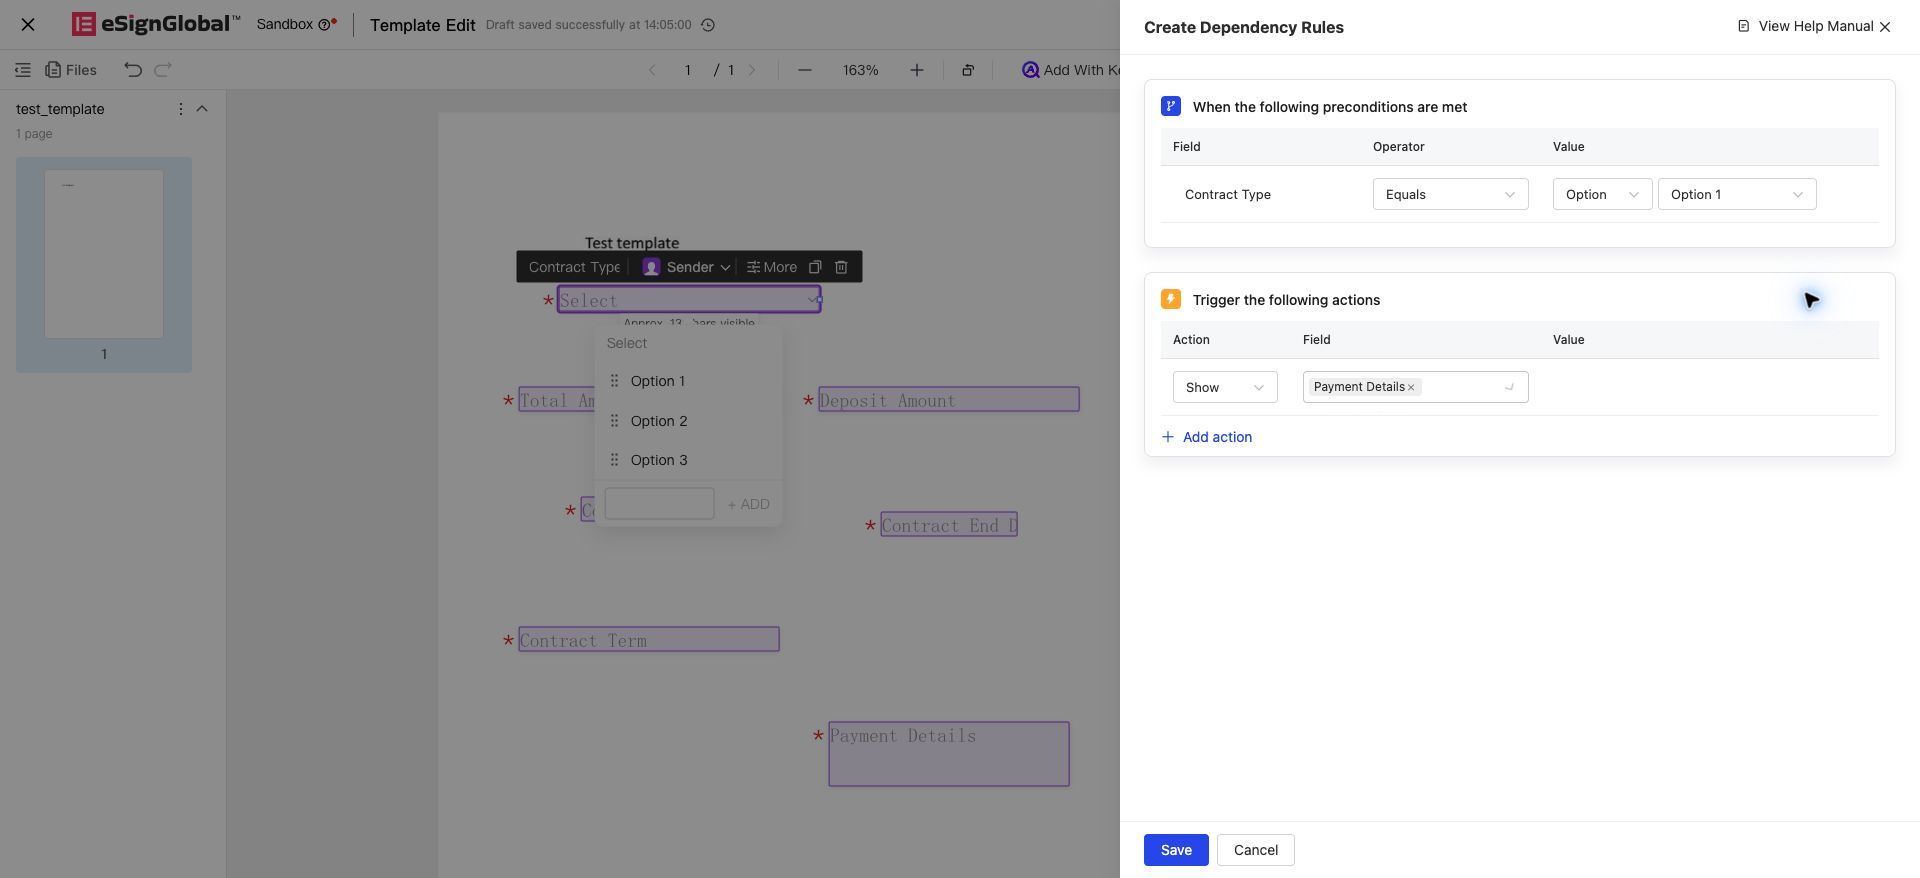Zoom out with the minus icon

click(x=805, y=70)
